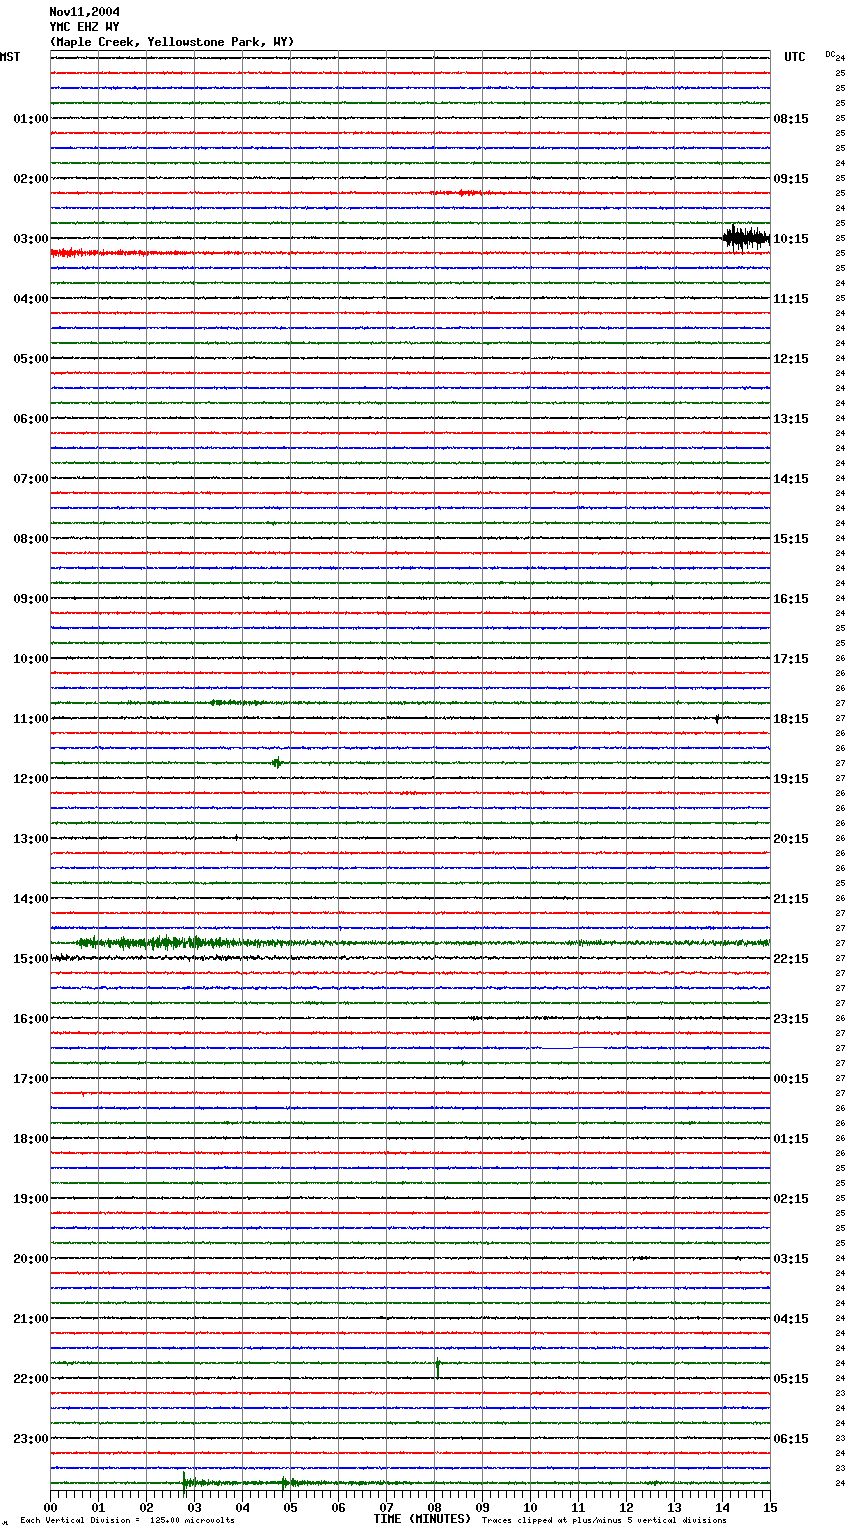Image resolution: width=850 pixels, height=1534 pixels.
Task: Click the 12:15 UTC time label
Action: (x=791, y=359)
